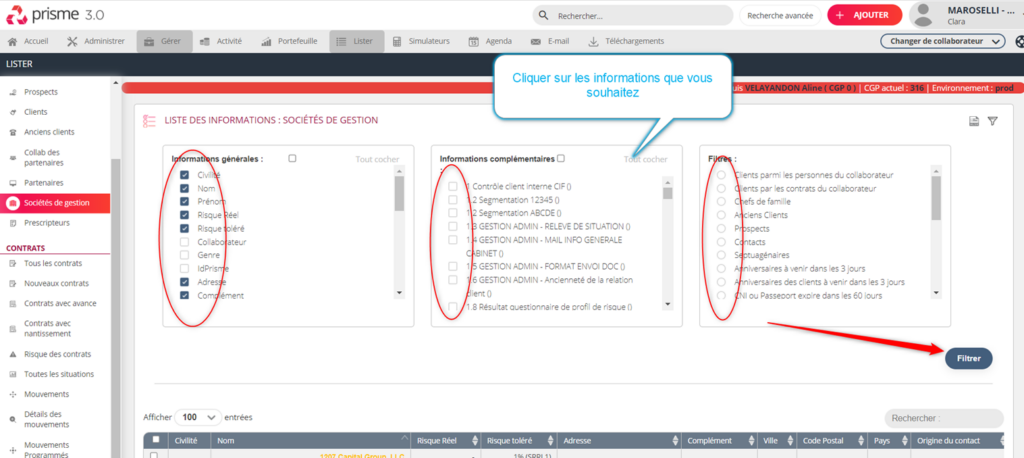Uncheck the Civilité checkbox
1024x458 pixels.
coord(185,174)
